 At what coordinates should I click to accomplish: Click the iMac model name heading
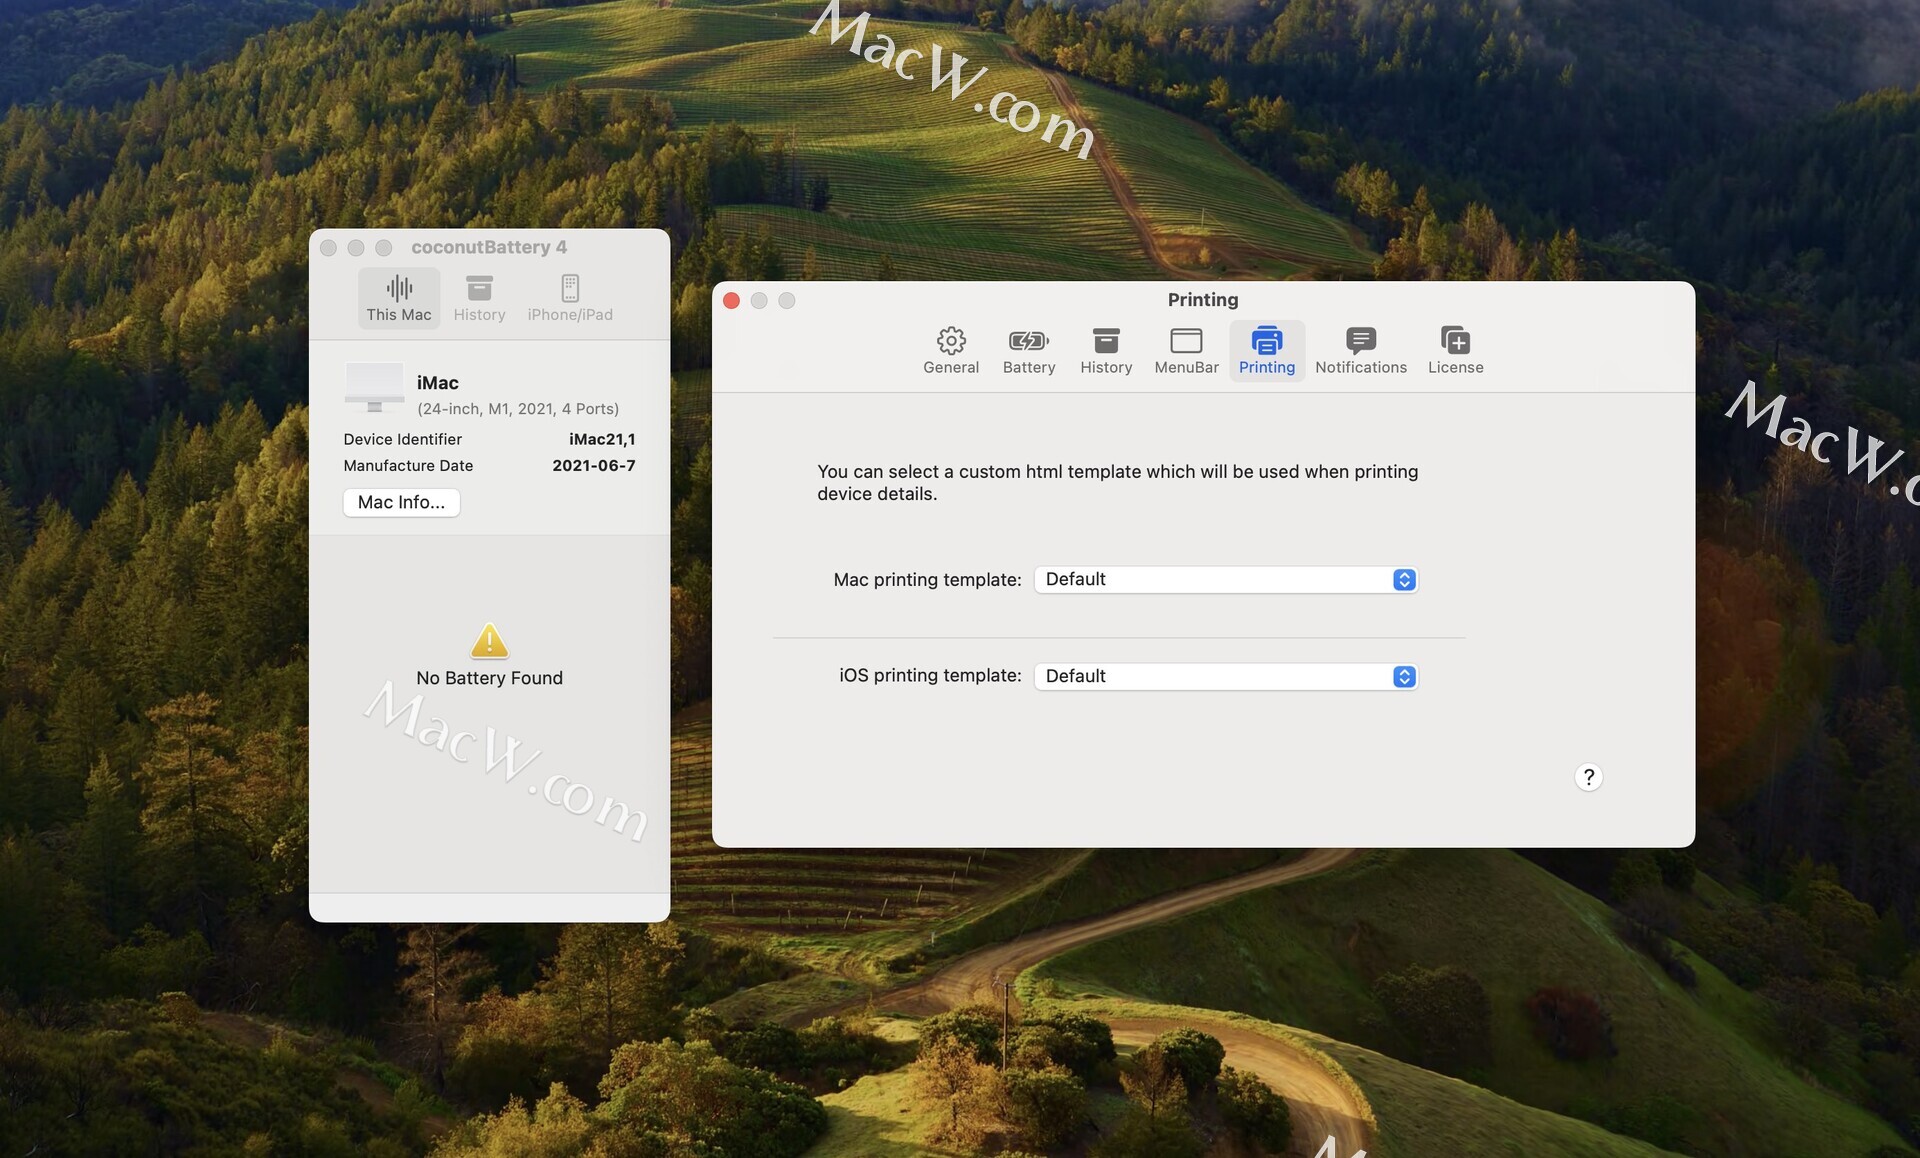(438, 383)
